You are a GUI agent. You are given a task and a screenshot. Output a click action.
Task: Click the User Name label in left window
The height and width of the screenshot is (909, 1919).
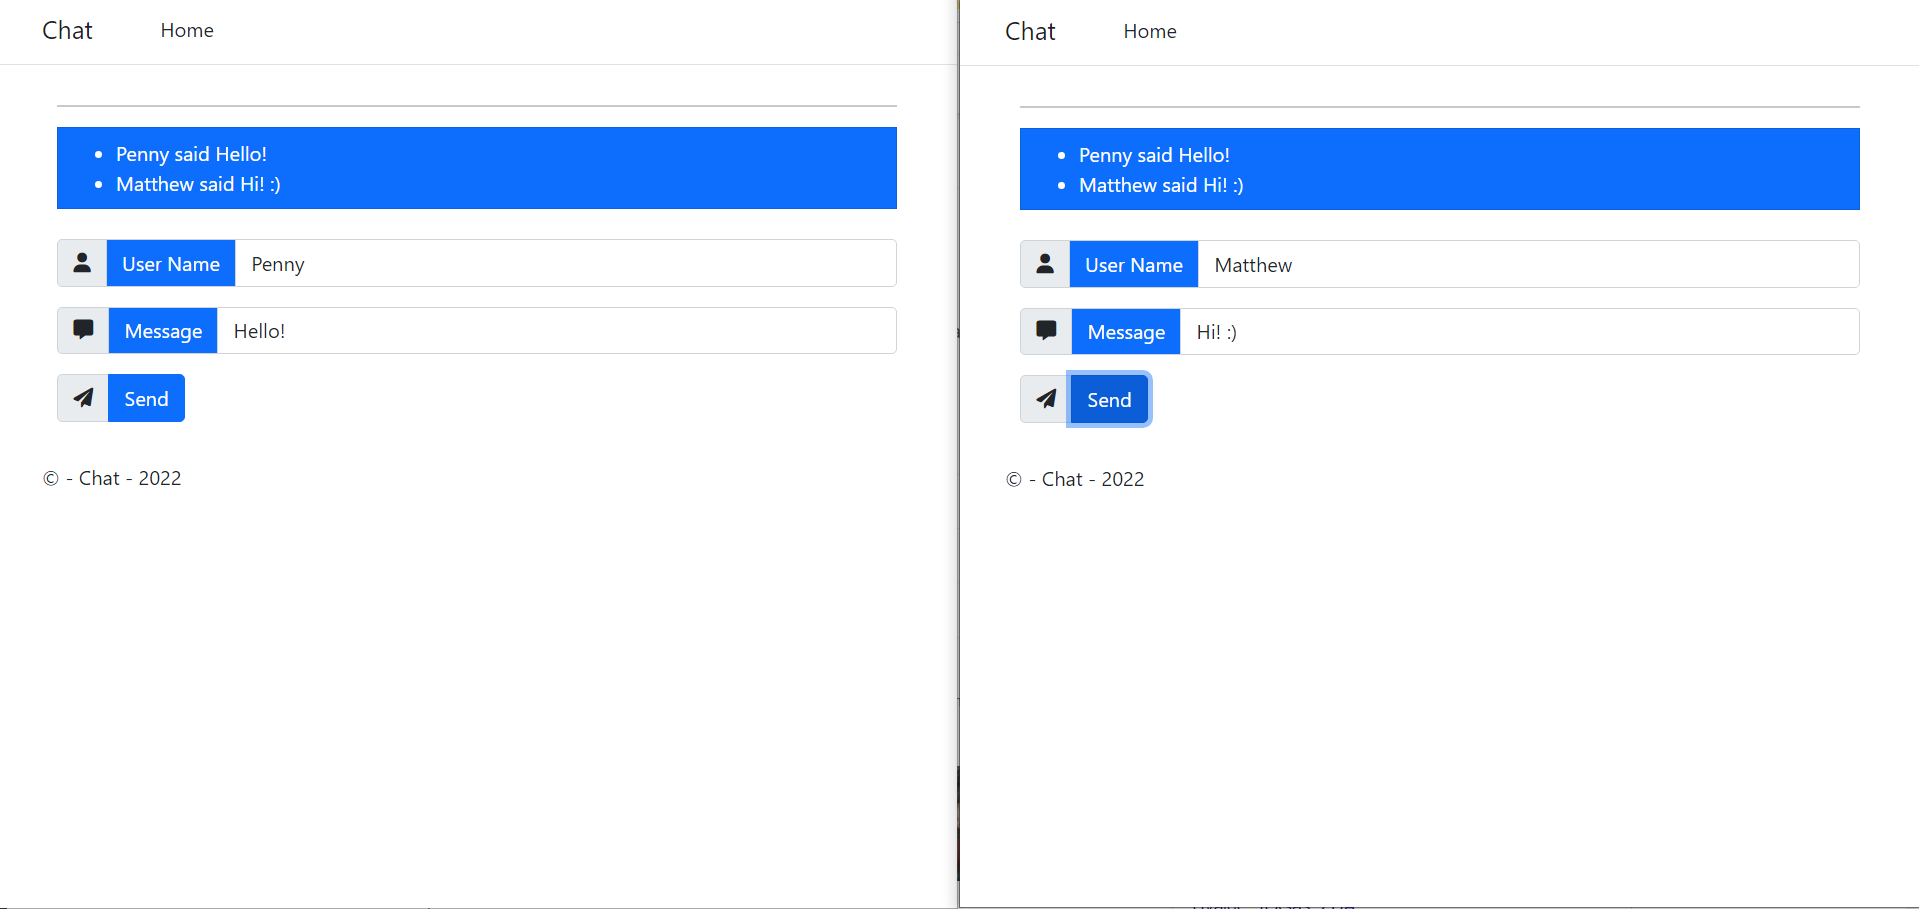point(171,264)
